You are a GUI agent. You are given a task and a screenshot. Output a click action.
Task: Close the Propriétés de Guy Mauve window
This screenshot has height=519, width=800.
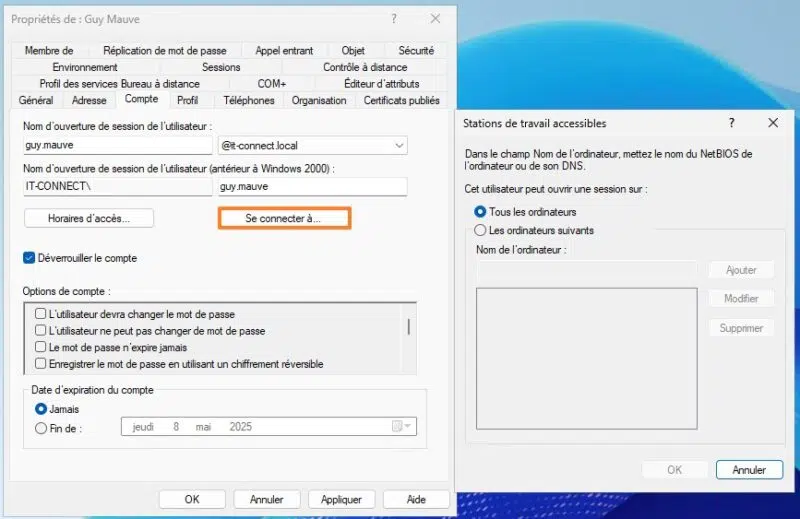pos(435,19)
